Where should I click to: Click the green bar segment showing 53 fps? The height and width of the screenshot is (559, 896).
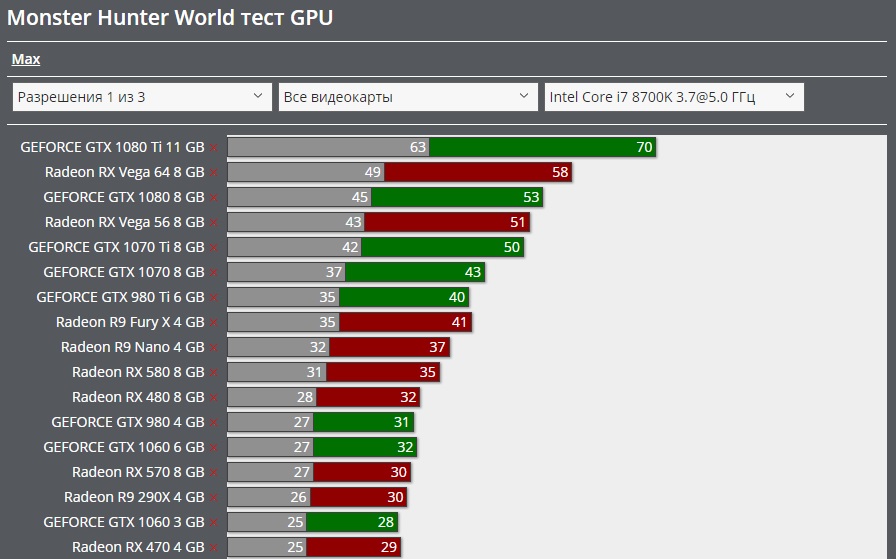tap(457, 197)
